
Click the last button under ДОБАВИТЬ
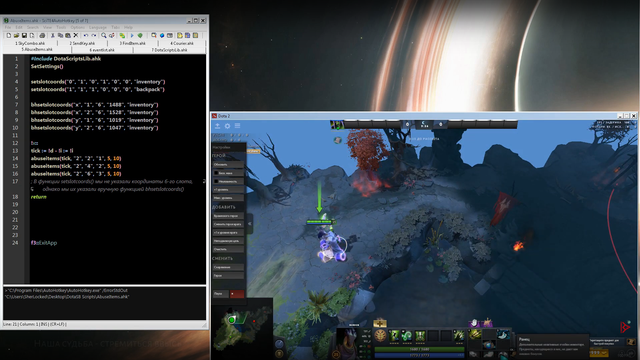pos(228,249)
